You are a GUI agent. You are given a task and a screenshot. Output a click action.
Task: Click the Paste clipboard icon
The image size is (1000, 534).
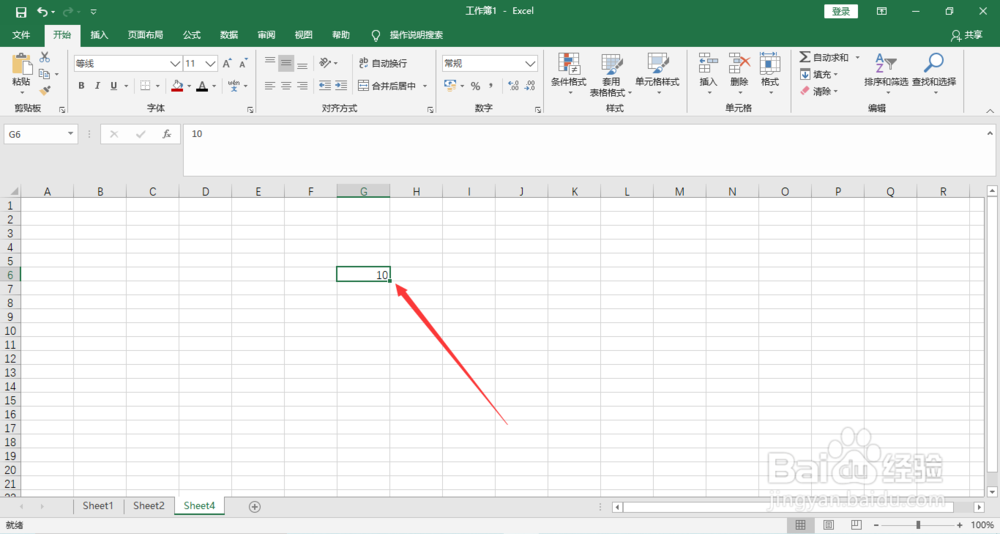click(21, 64)
